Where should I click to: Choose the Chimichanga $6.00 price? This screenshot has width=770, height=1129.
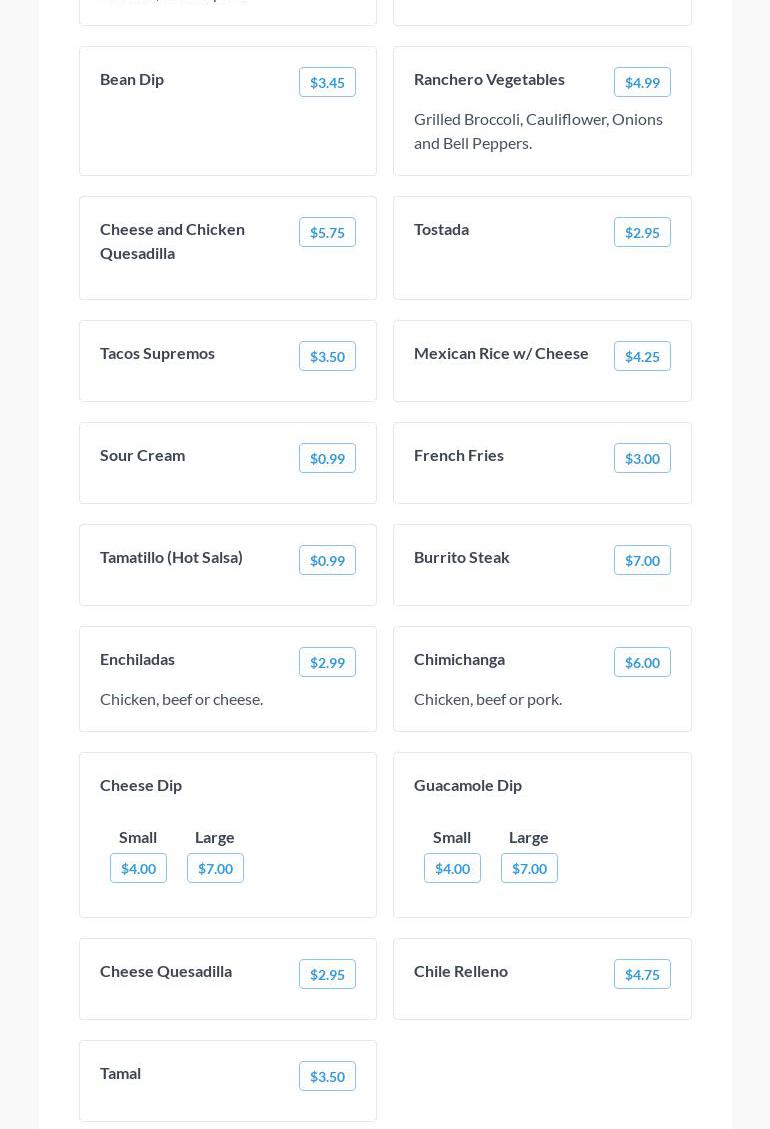tap(642, 662)
